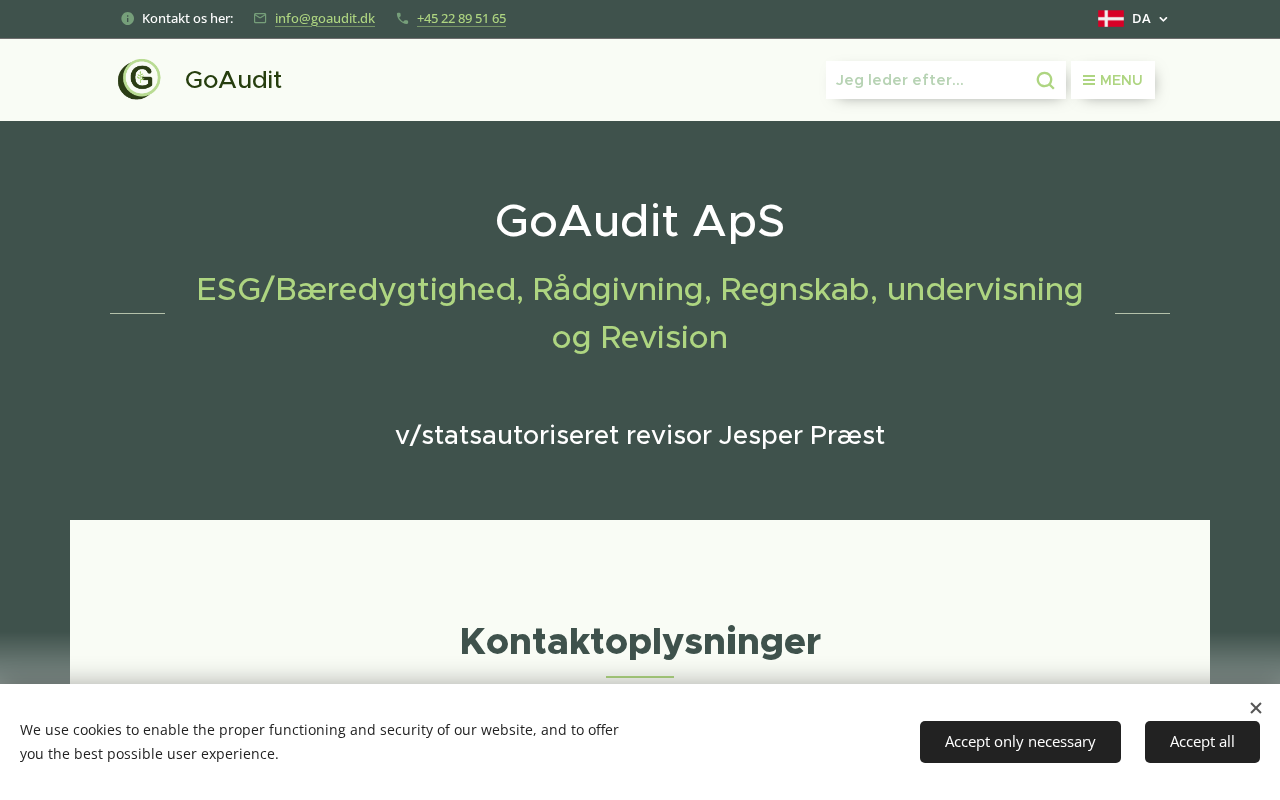Go to GoAudit home title link
The width and height of the screenshot is (1280, 800).
(233, 80)
